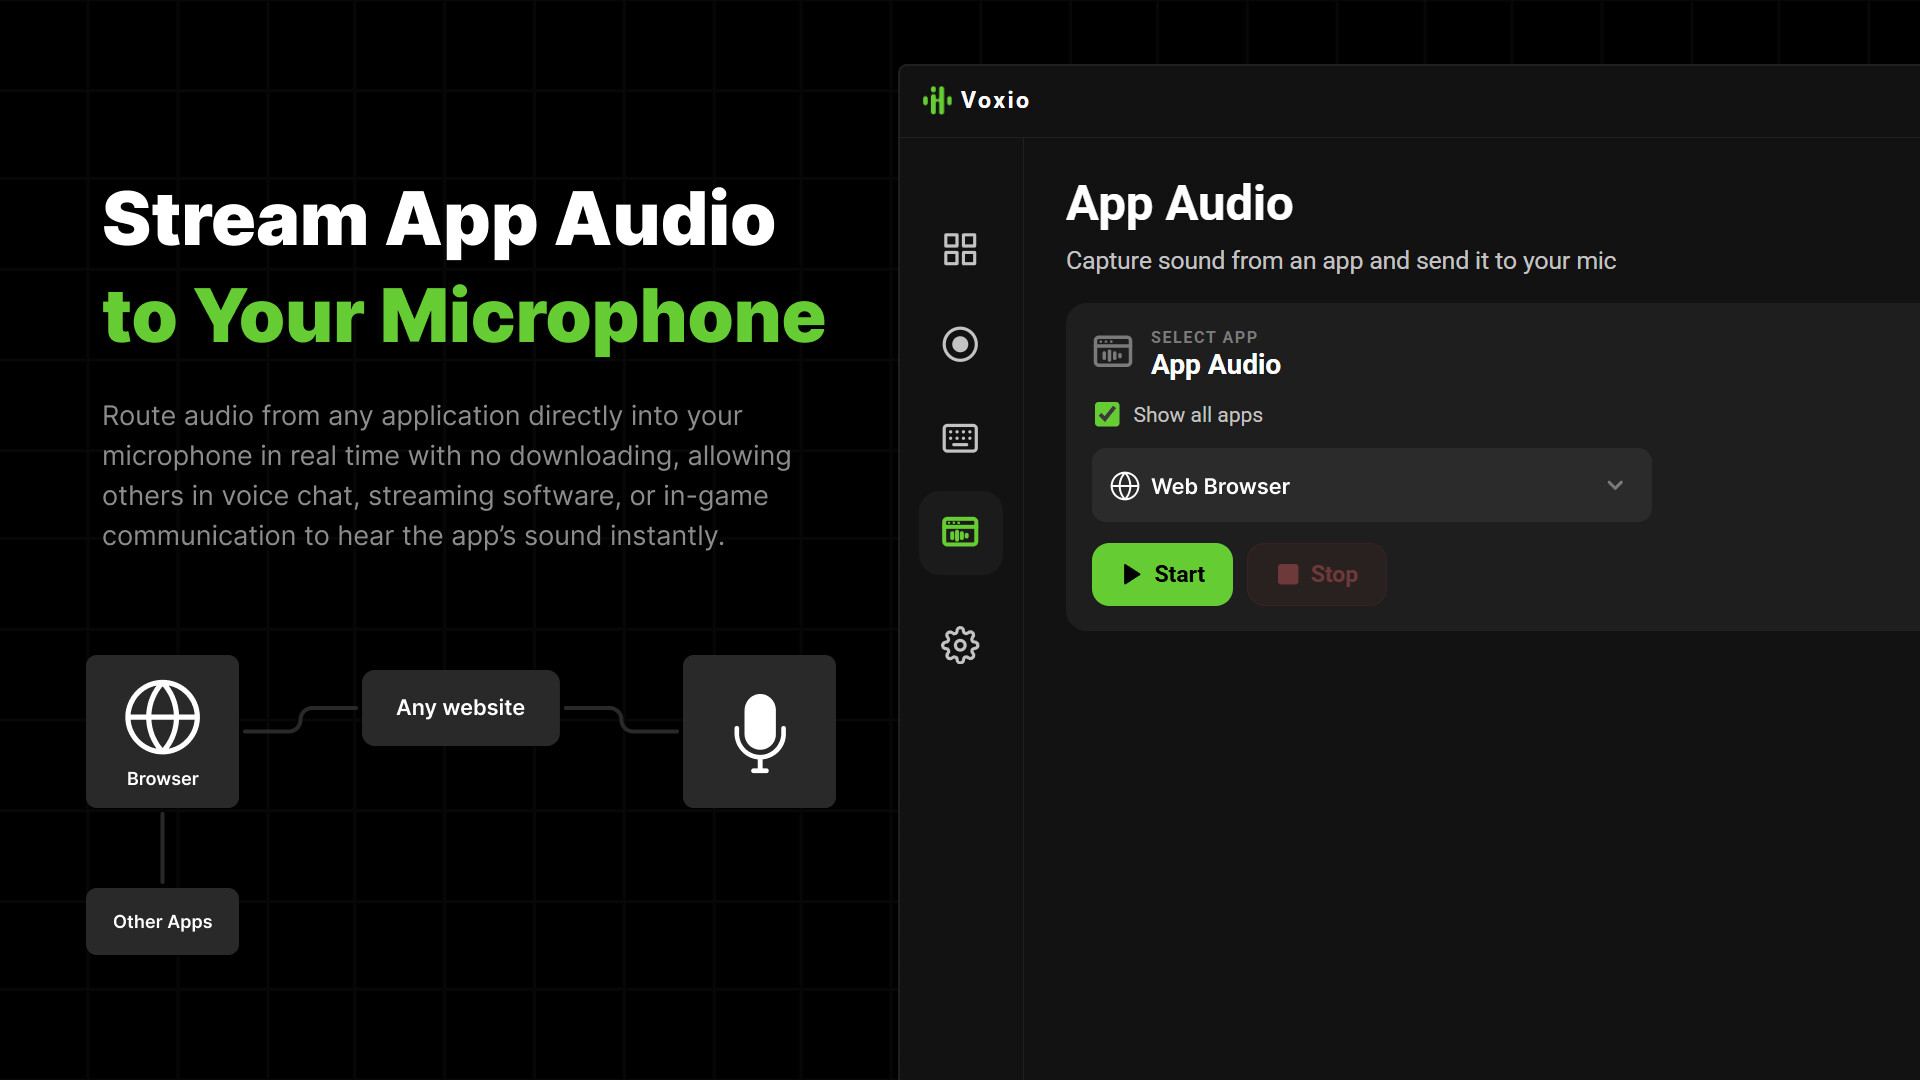Open the dashboard grid icon in sidebar
The height and width of the screenshot is (1080, 1920).
960,249
